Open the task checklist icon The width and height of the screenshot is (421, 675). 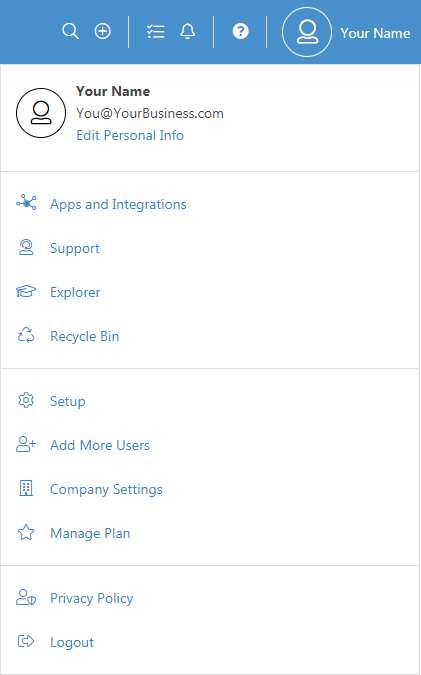click(155, 31)
